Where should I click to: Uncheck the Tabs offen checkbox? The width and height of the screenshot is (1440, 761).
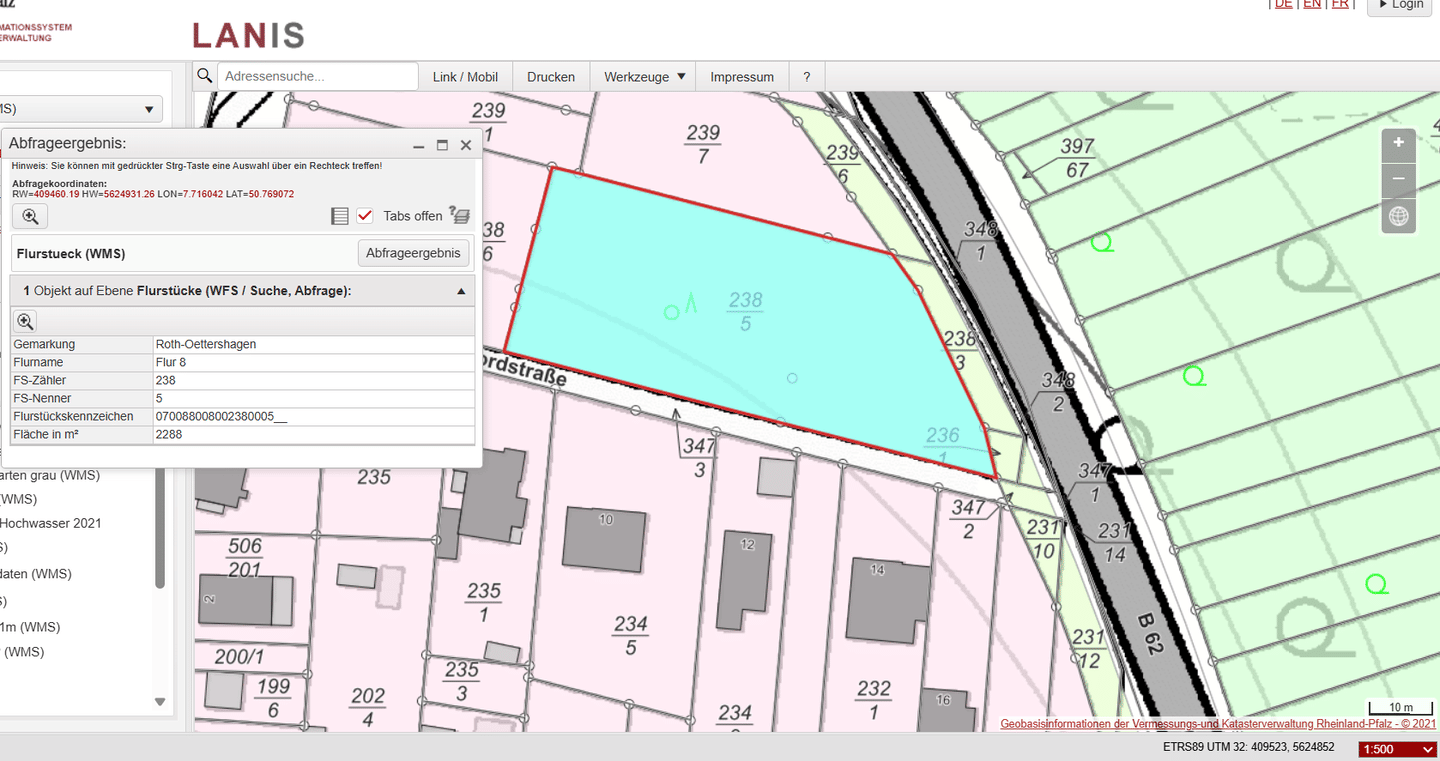pyautogui.click(x=365, y=216)
